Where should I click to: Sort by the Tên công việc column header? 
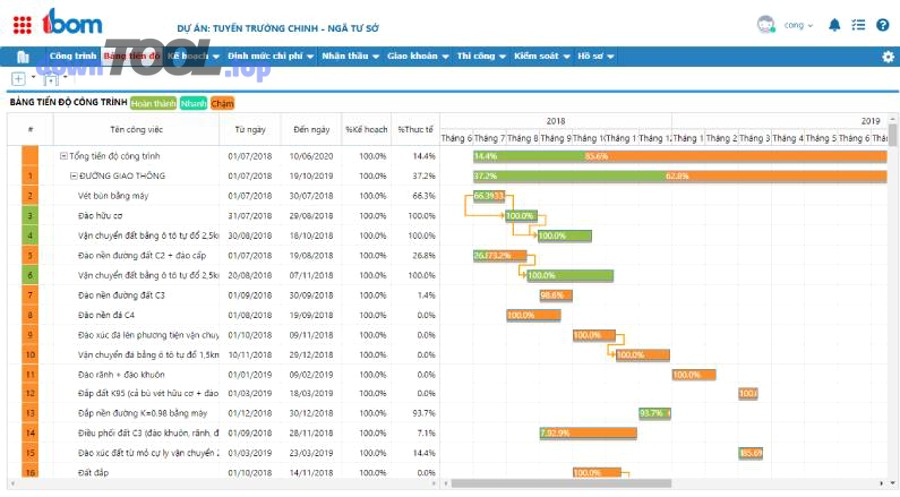click(x=136, y=129)
